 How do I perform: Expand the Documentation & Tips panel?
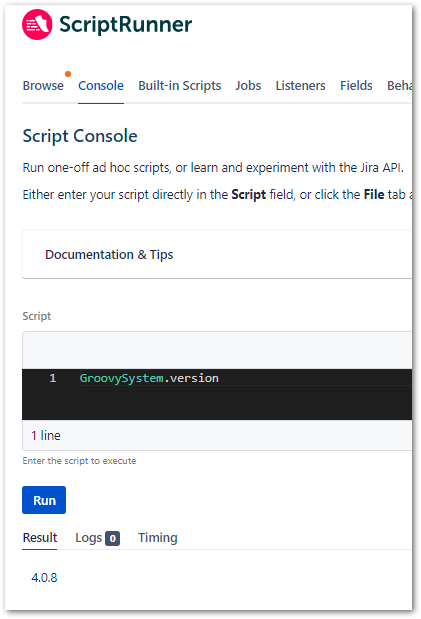click(217, 255)
